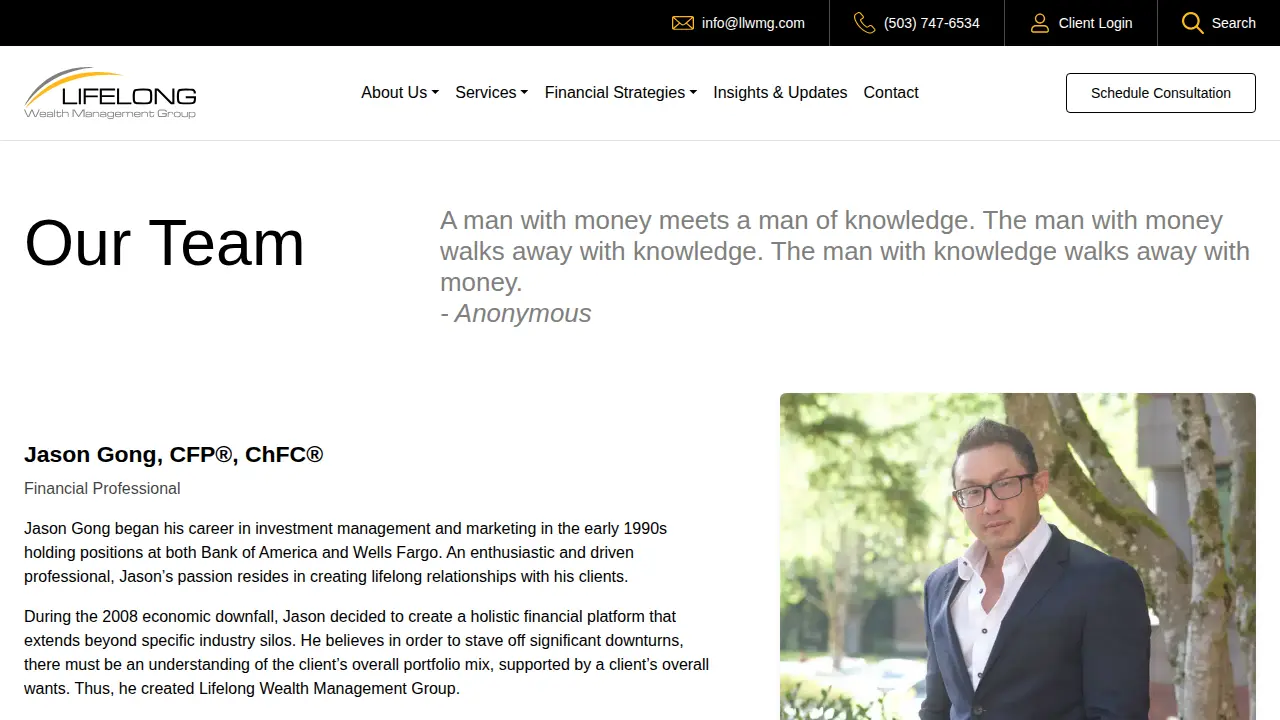Click the Financial Professional subtitle
The image size is (1280, 720).
point(102,489)
